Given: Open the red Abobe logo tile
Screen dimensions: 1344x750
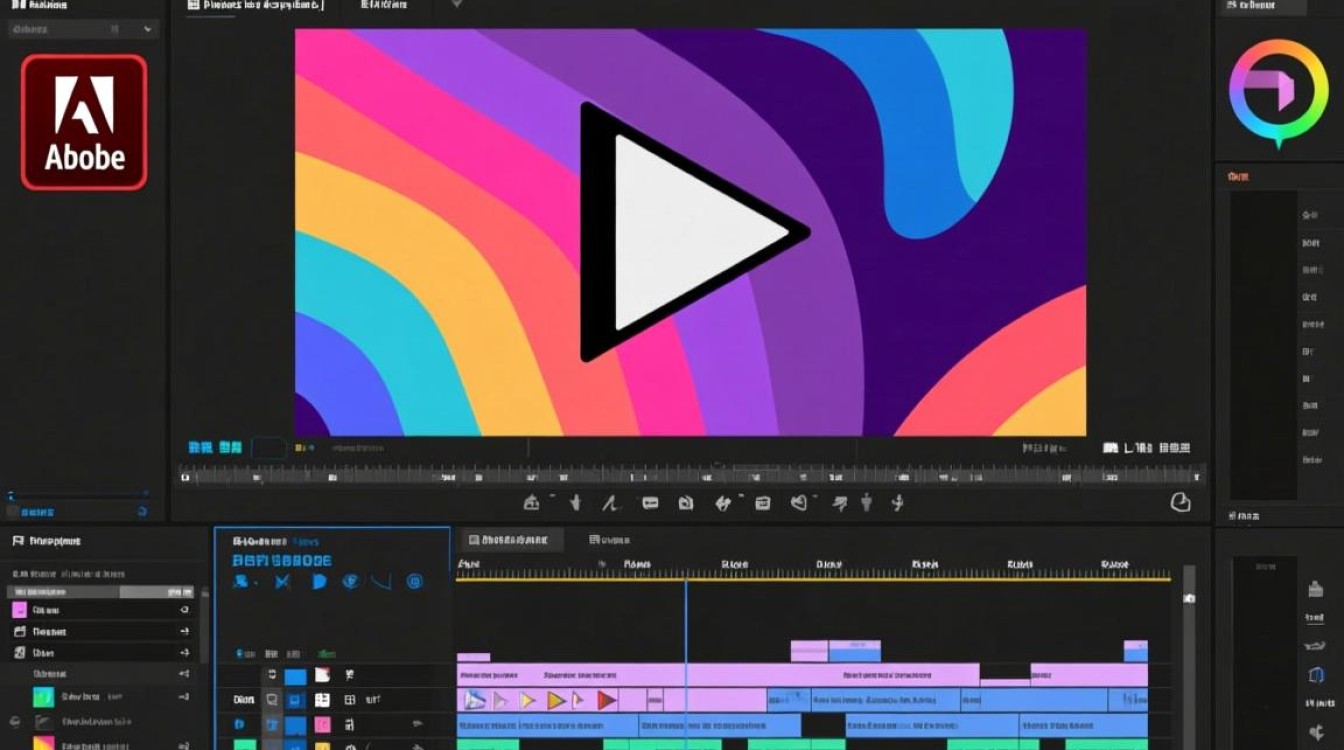Looking at the screenshot, I should point(84,122).
